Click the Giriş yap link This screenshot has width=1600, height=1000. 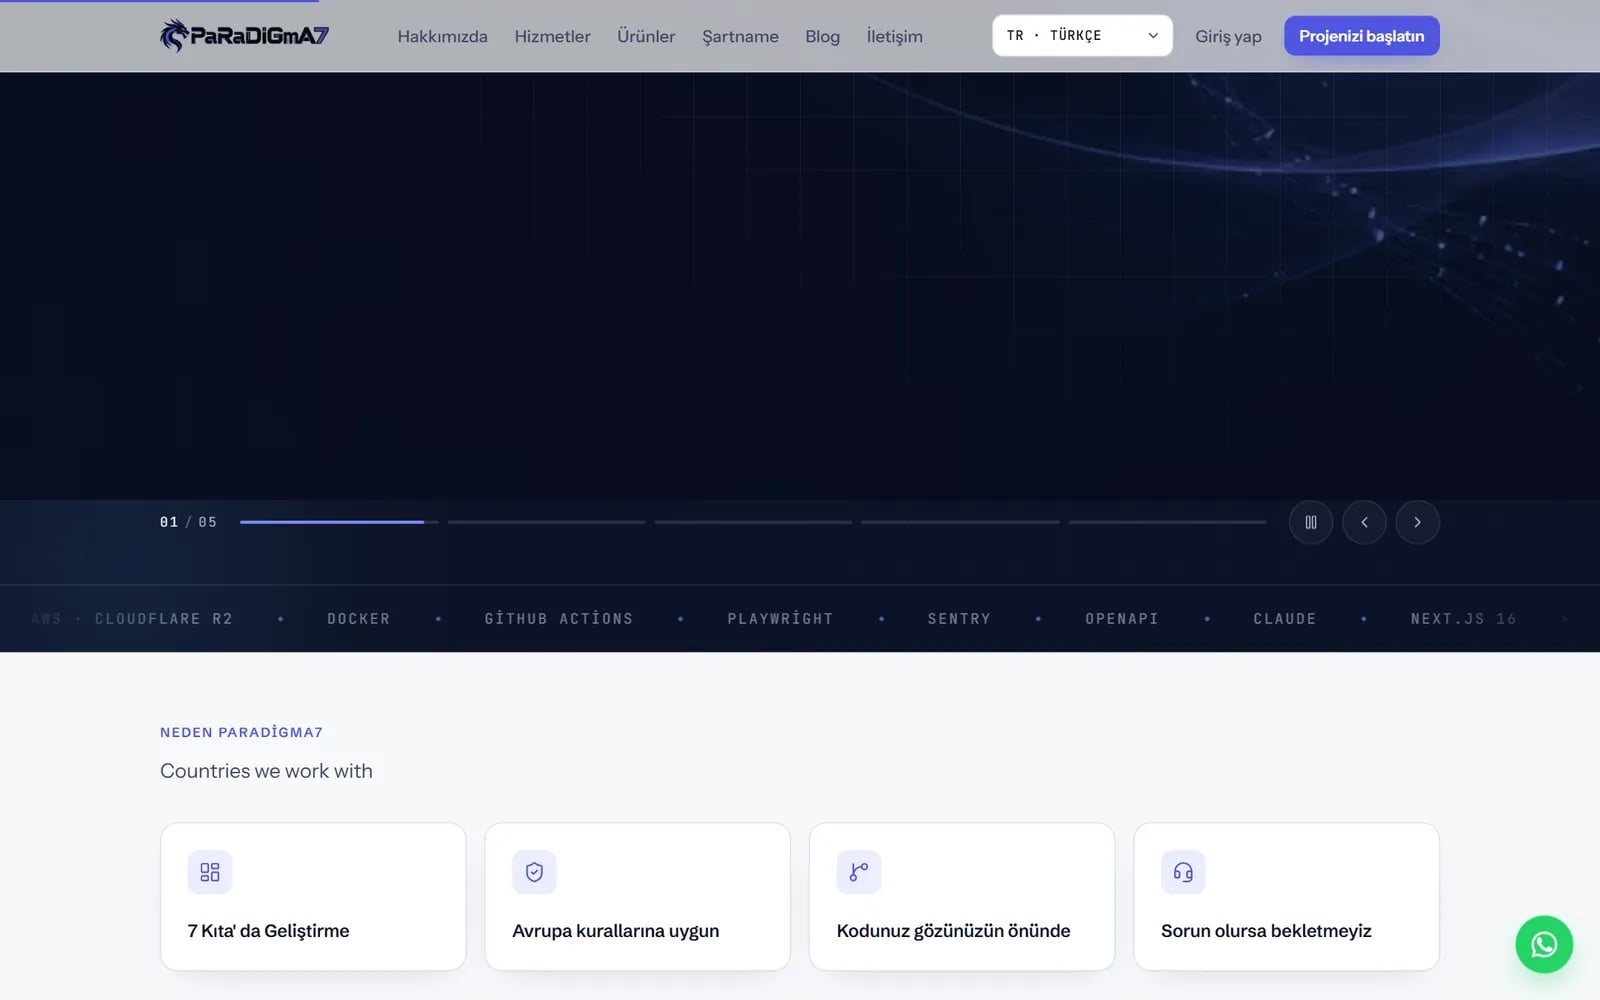[1228, 36]
